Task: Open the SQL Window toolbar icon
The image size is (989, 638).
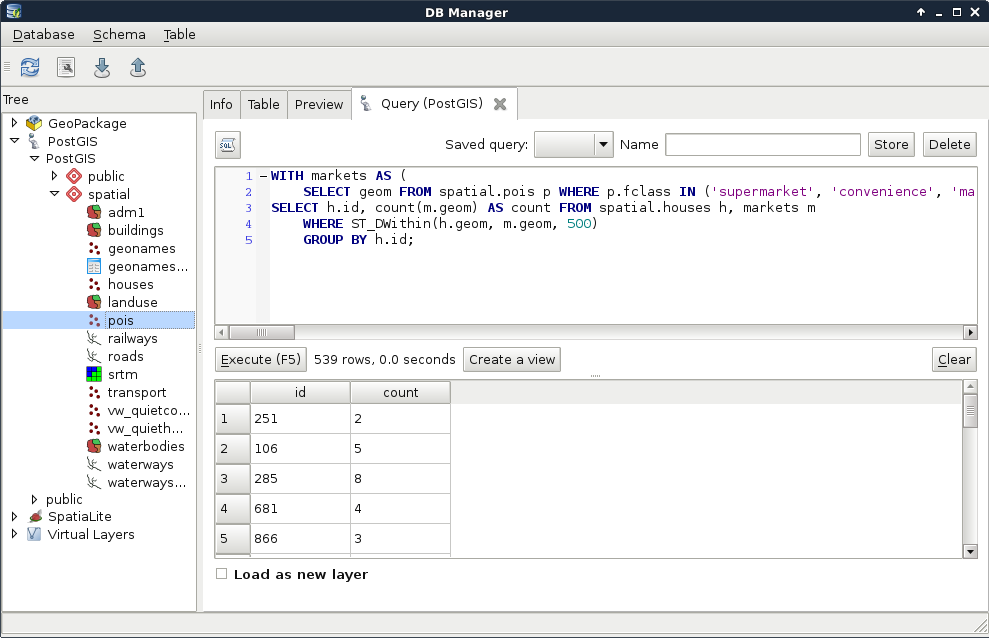Action: [66, 67]
